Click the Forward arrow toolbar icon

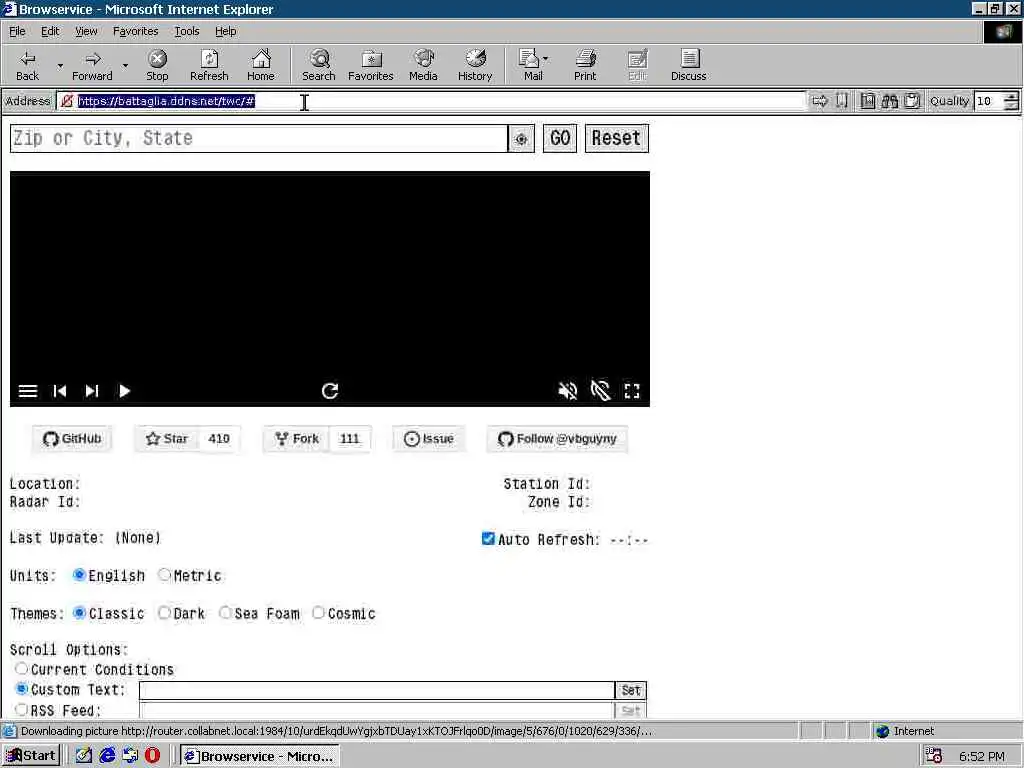(x=93, y=59)
